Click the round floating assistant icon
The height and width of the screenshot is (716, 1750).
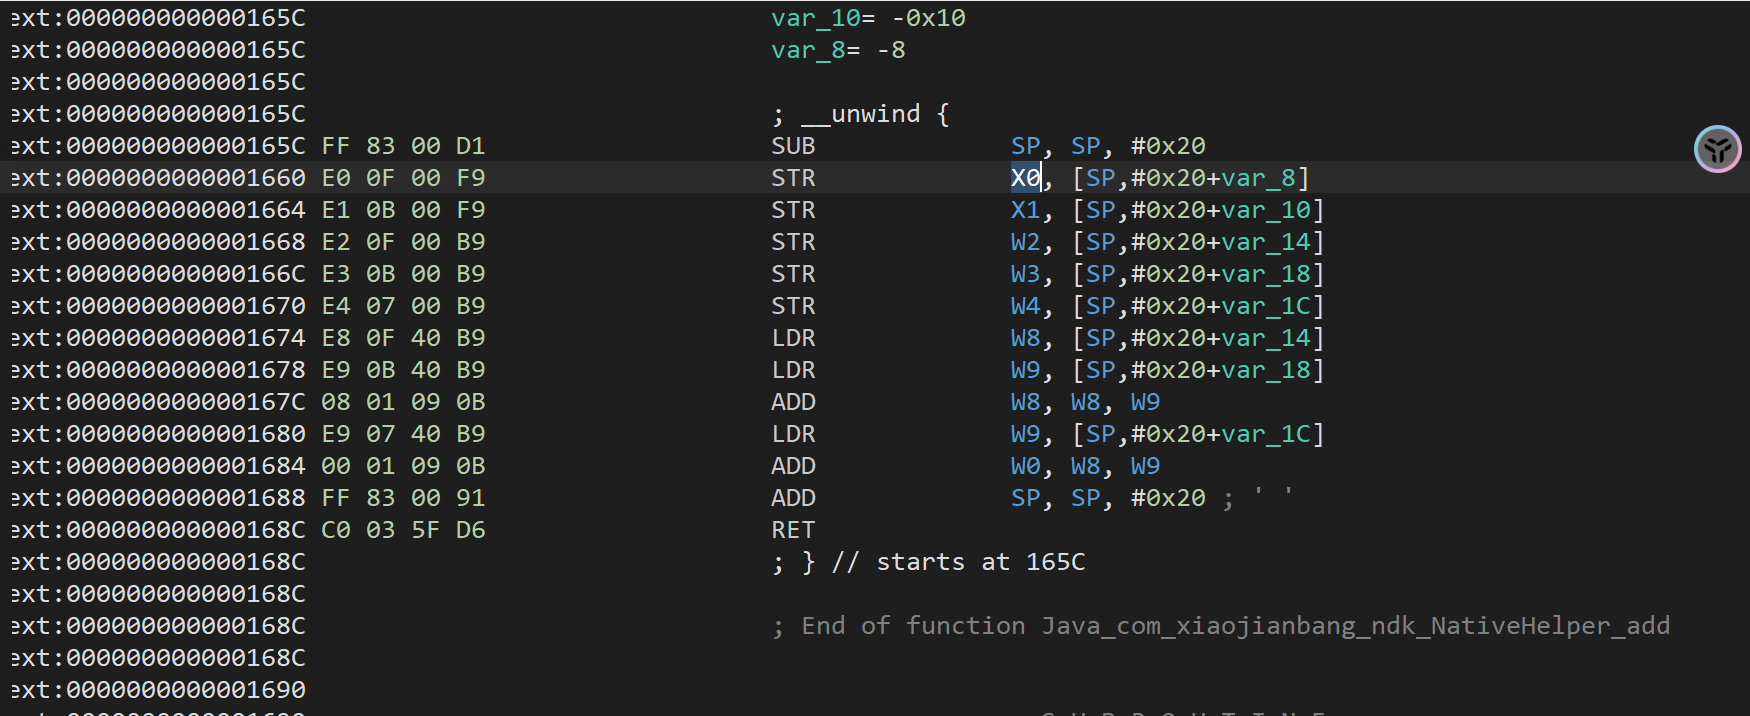(1717, 150)
